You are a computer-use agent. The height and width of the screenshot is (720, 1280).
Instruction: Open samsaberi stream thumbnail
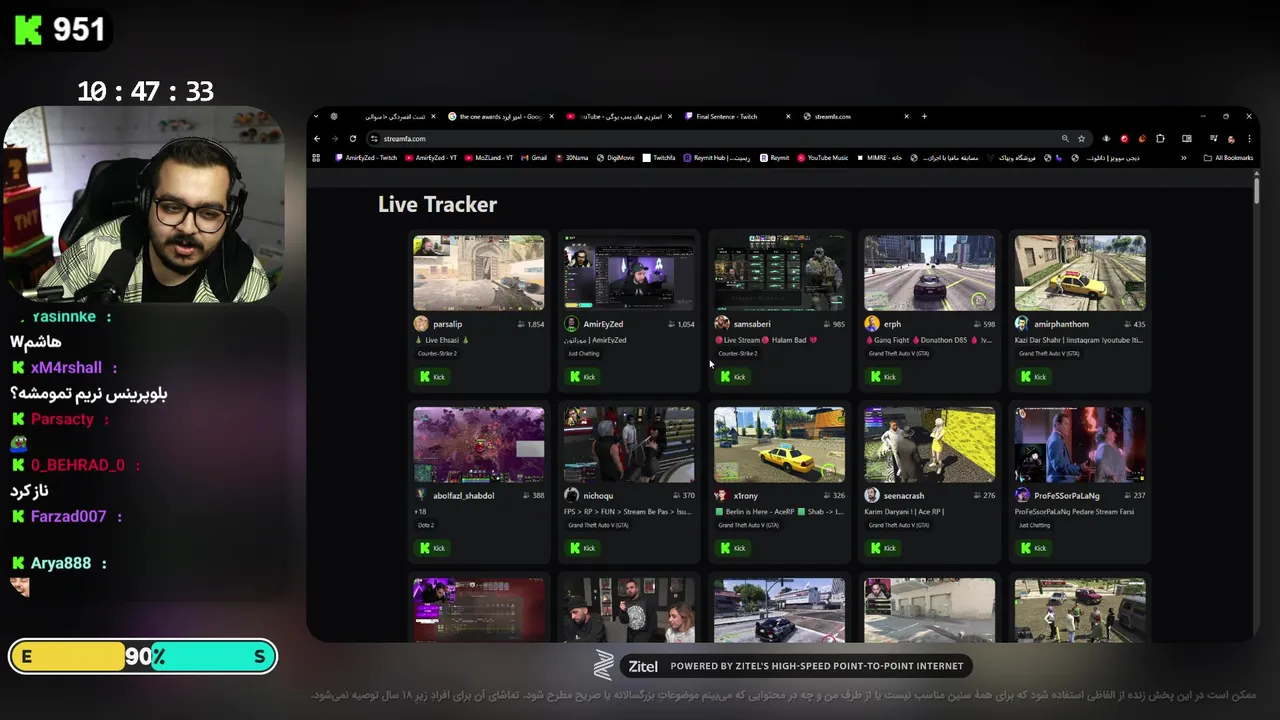click(779, 273)
